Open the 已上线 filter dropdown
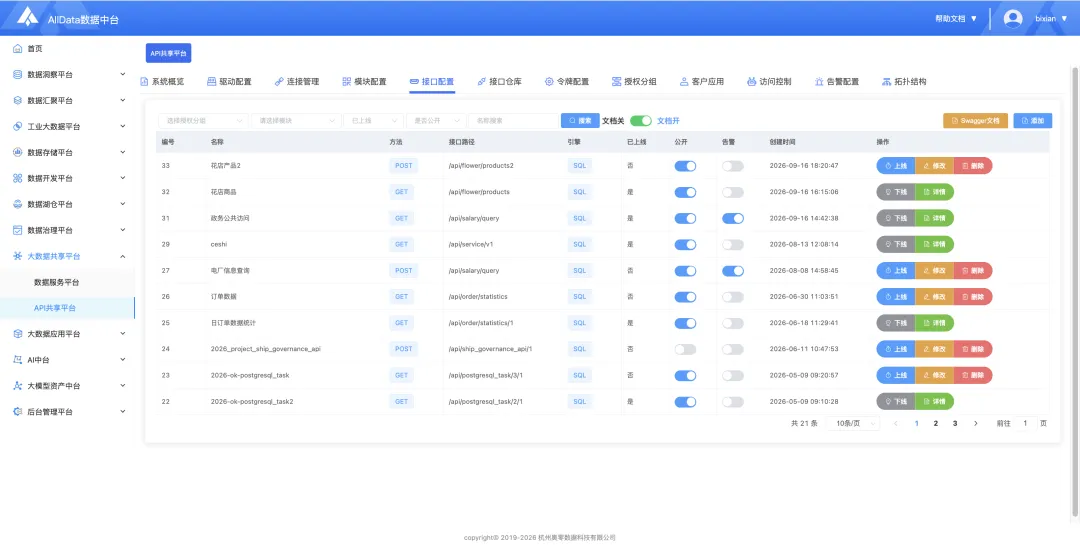 pyautogui.click(x=373, y=121)
